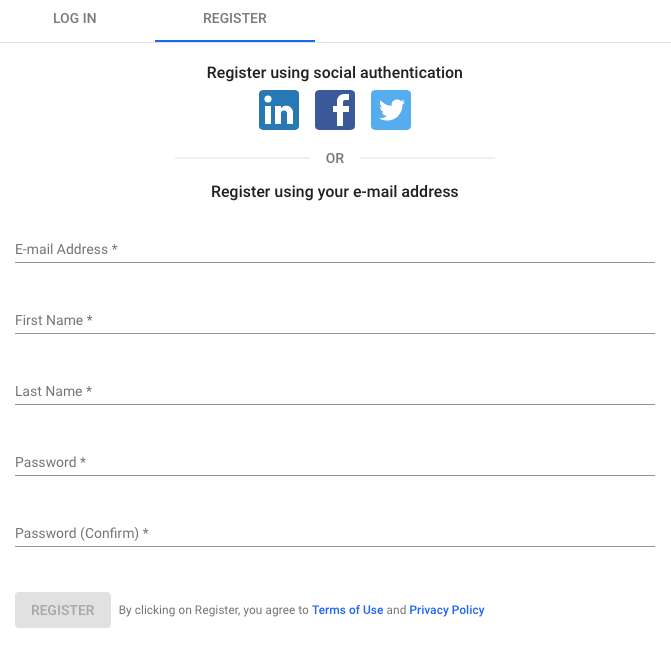Submit with the grey REGISTER button
Viewport: 671px width, 647px height.
pos(63,610)
